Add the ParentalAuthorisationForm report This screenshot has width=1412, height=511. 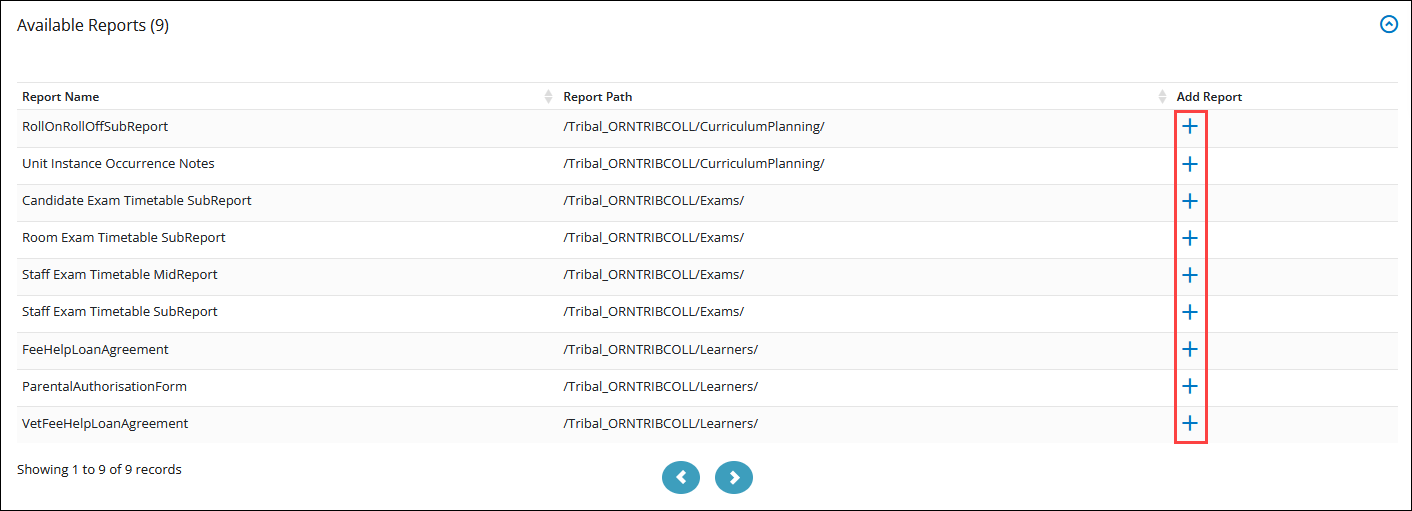point(1190,386)
